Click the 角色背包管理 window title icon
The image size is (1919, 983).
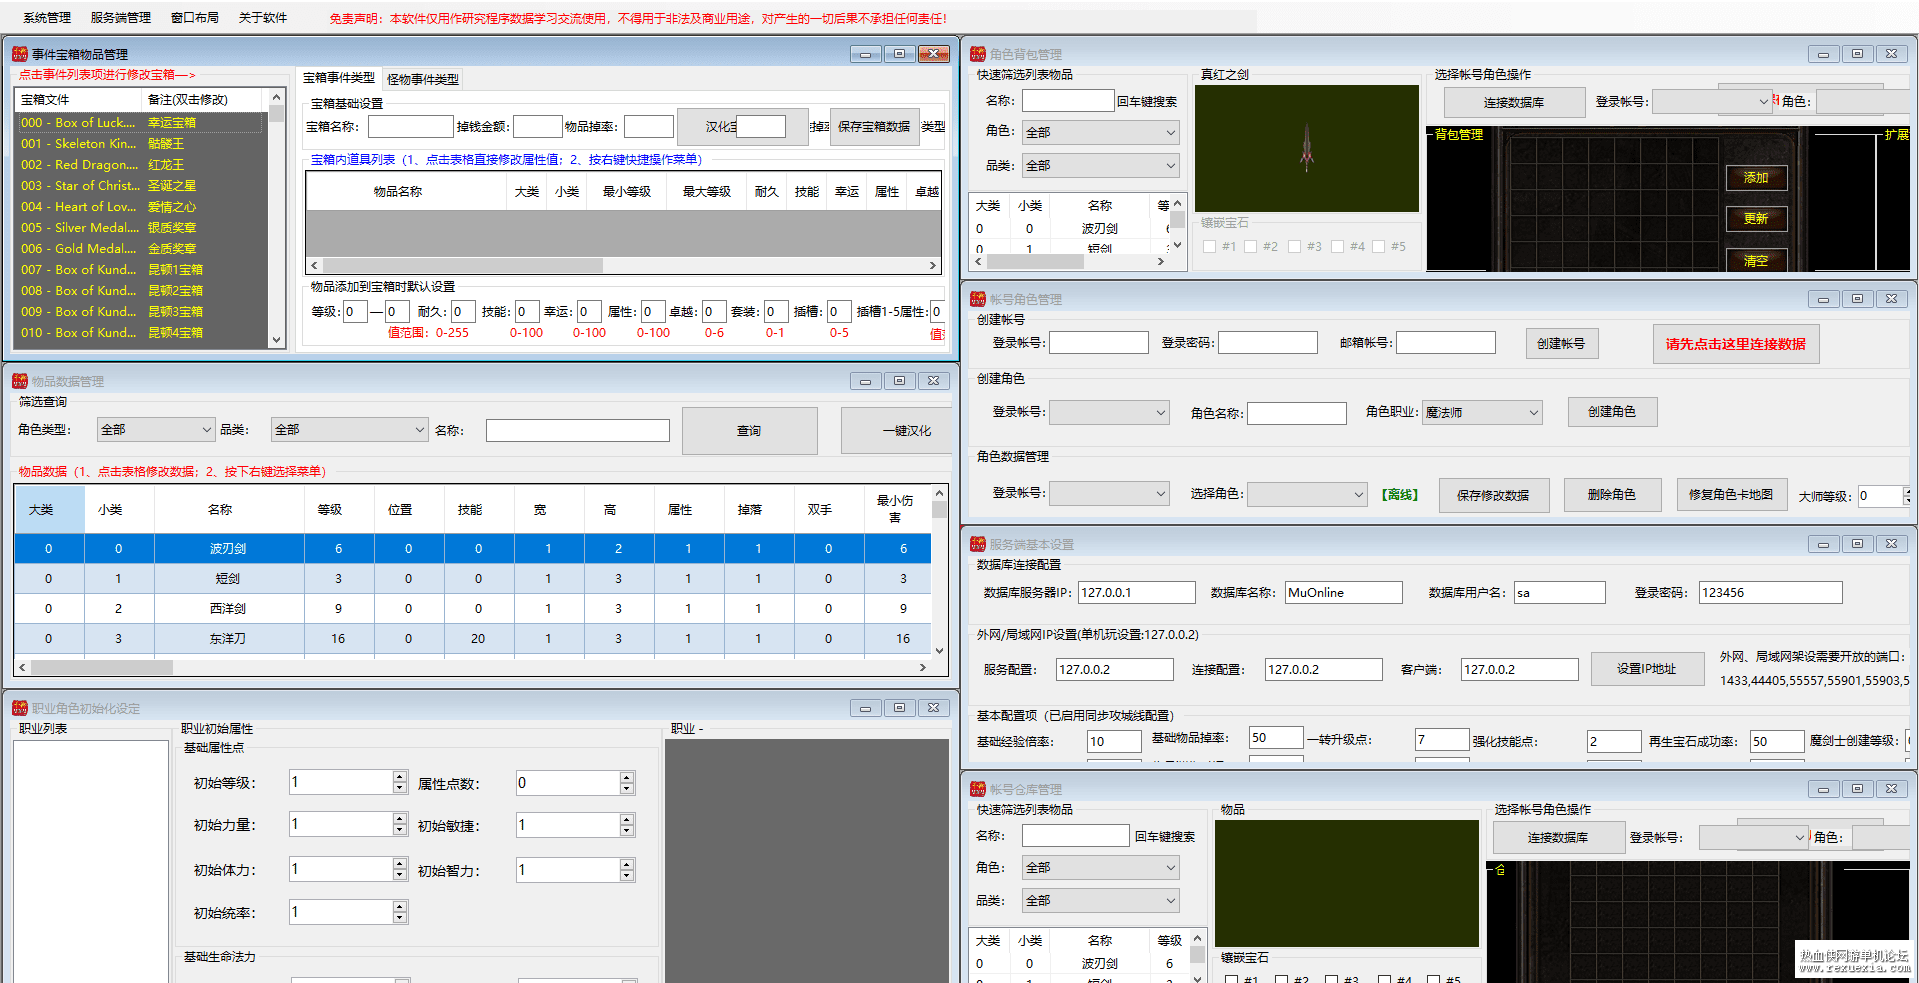click(978, 54)
